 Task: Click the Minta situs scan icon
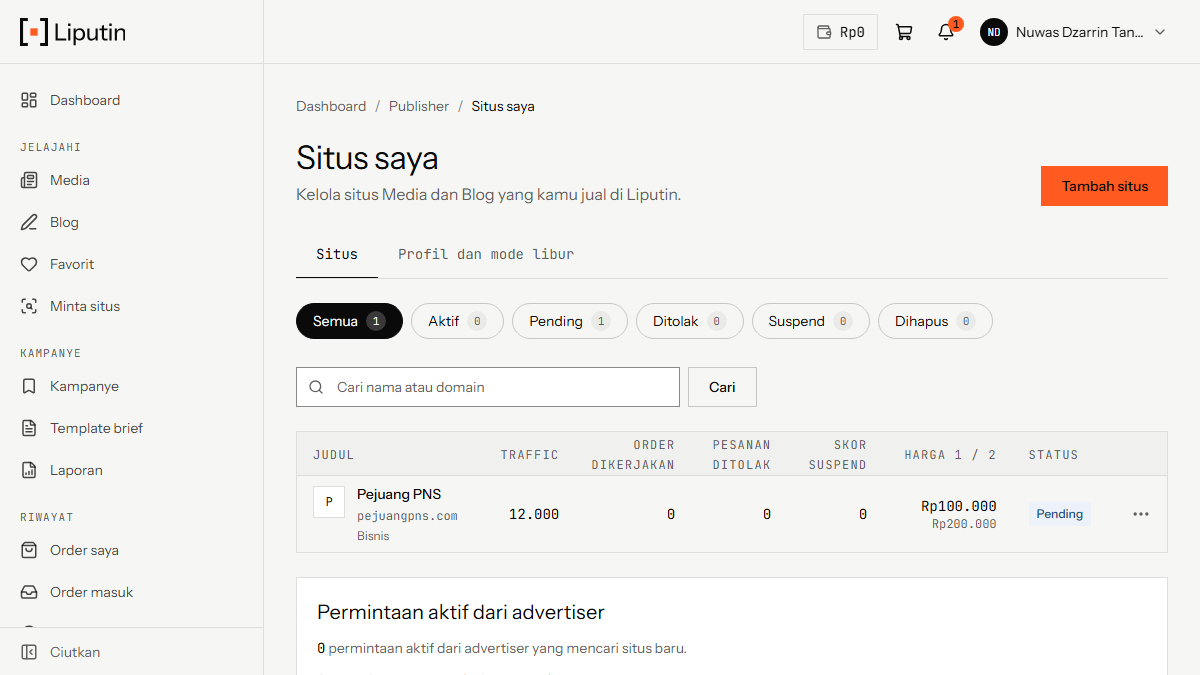pyautogui.click(x=29, y=306)
